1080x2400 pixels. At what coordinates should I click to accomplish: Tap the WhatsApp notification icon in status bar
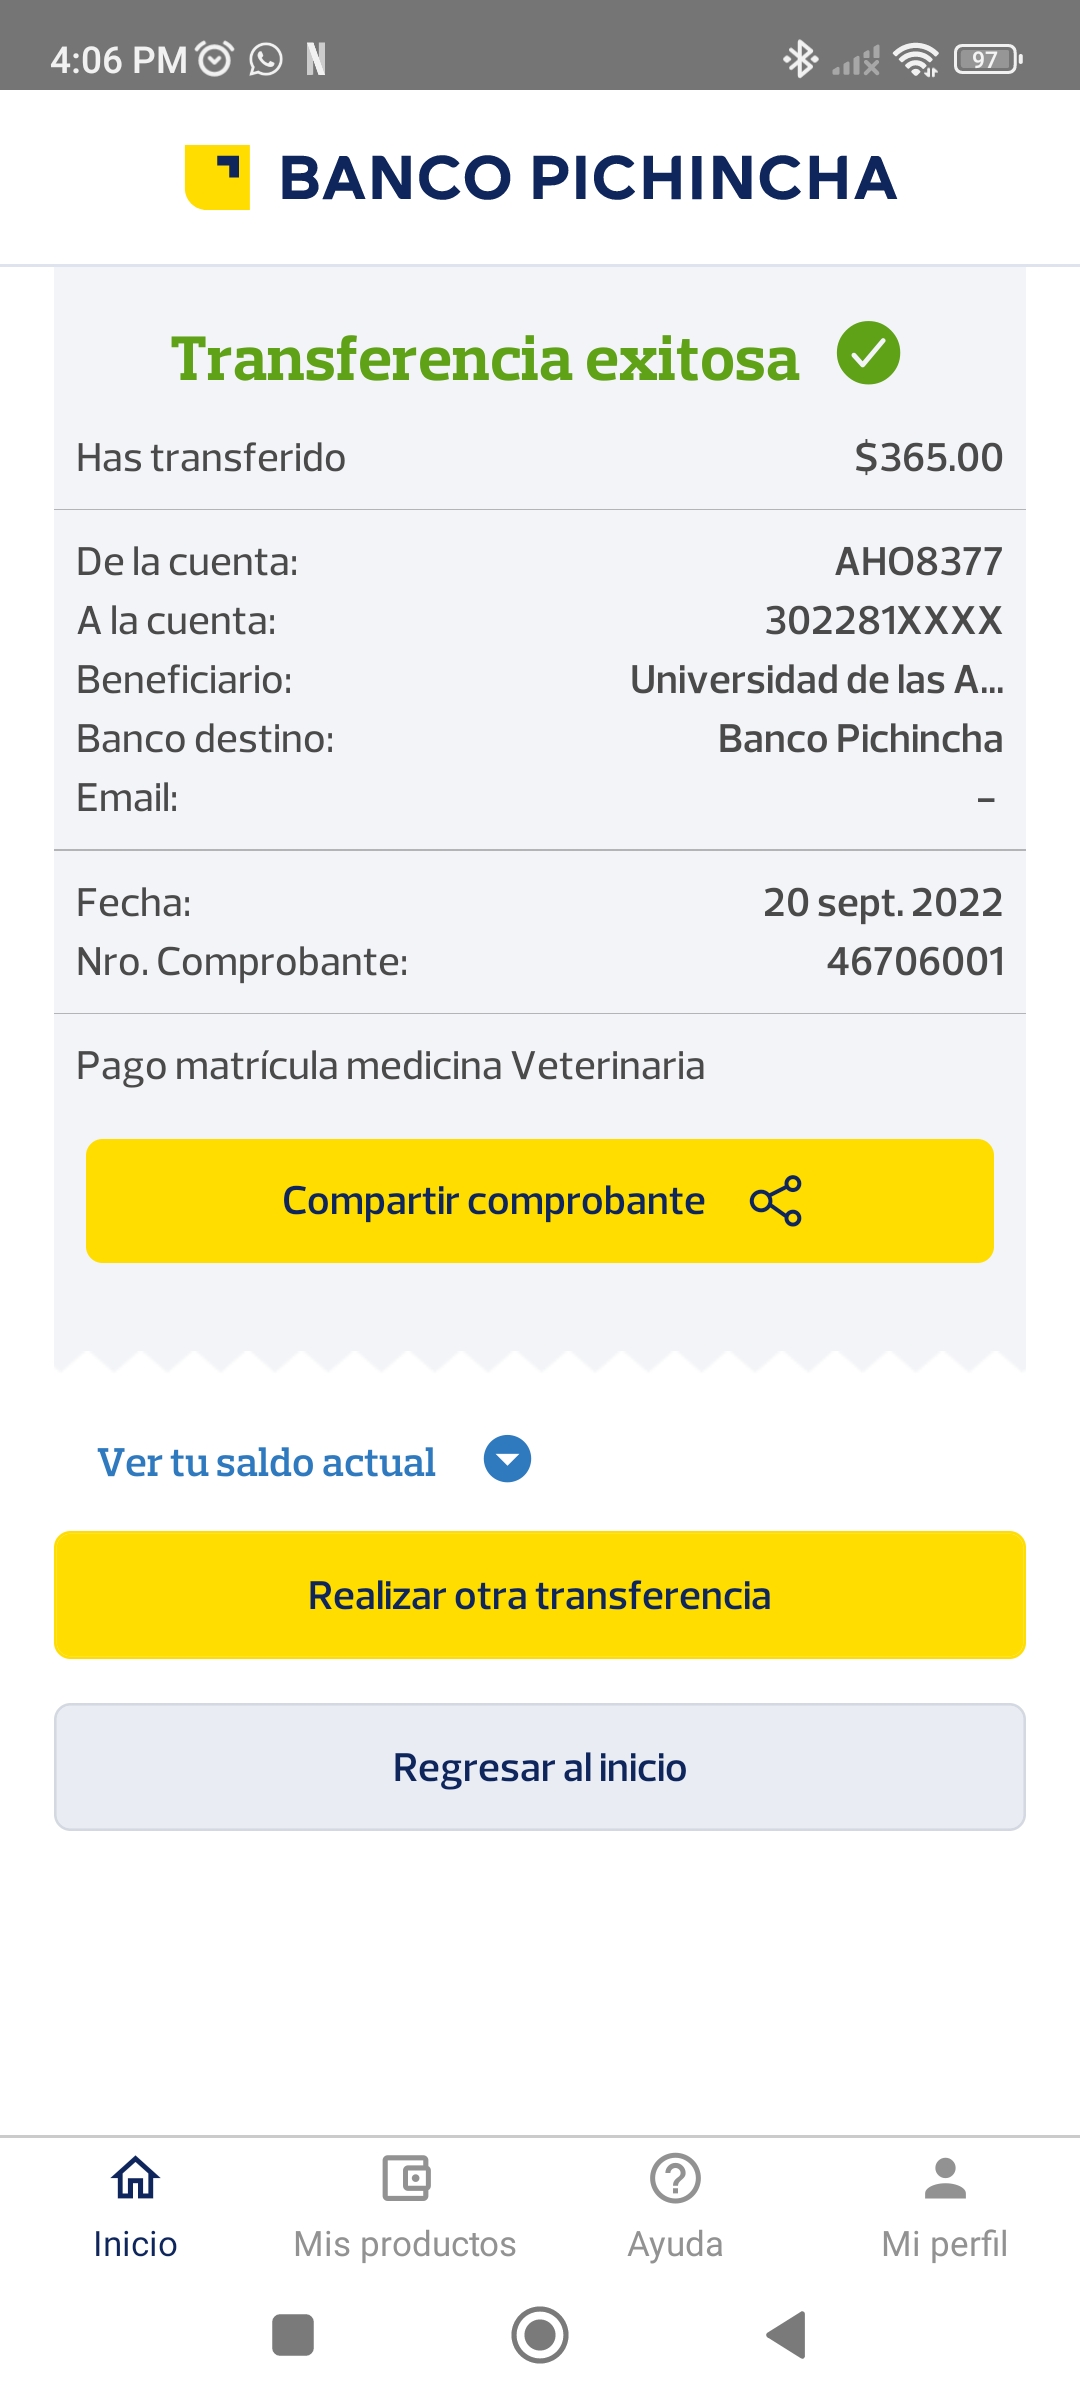[x=266, y=60]
